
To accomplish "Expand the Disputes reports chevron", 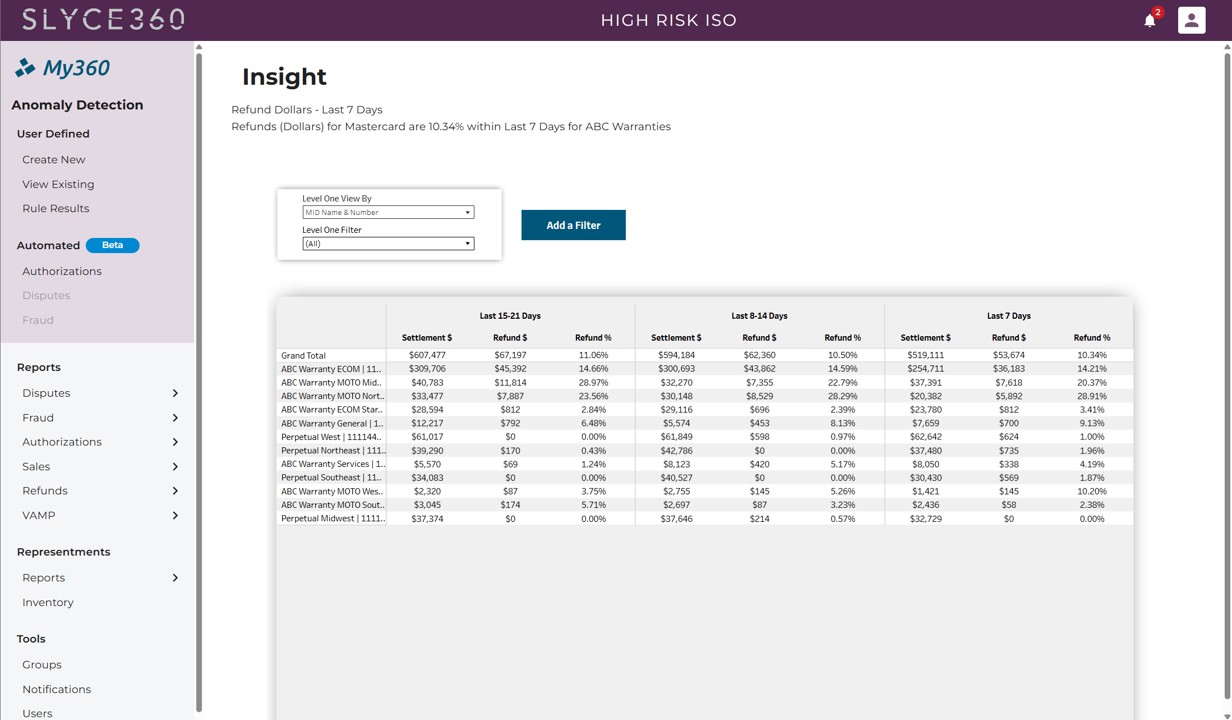I will pyautogui.click(x=175, y=393).
